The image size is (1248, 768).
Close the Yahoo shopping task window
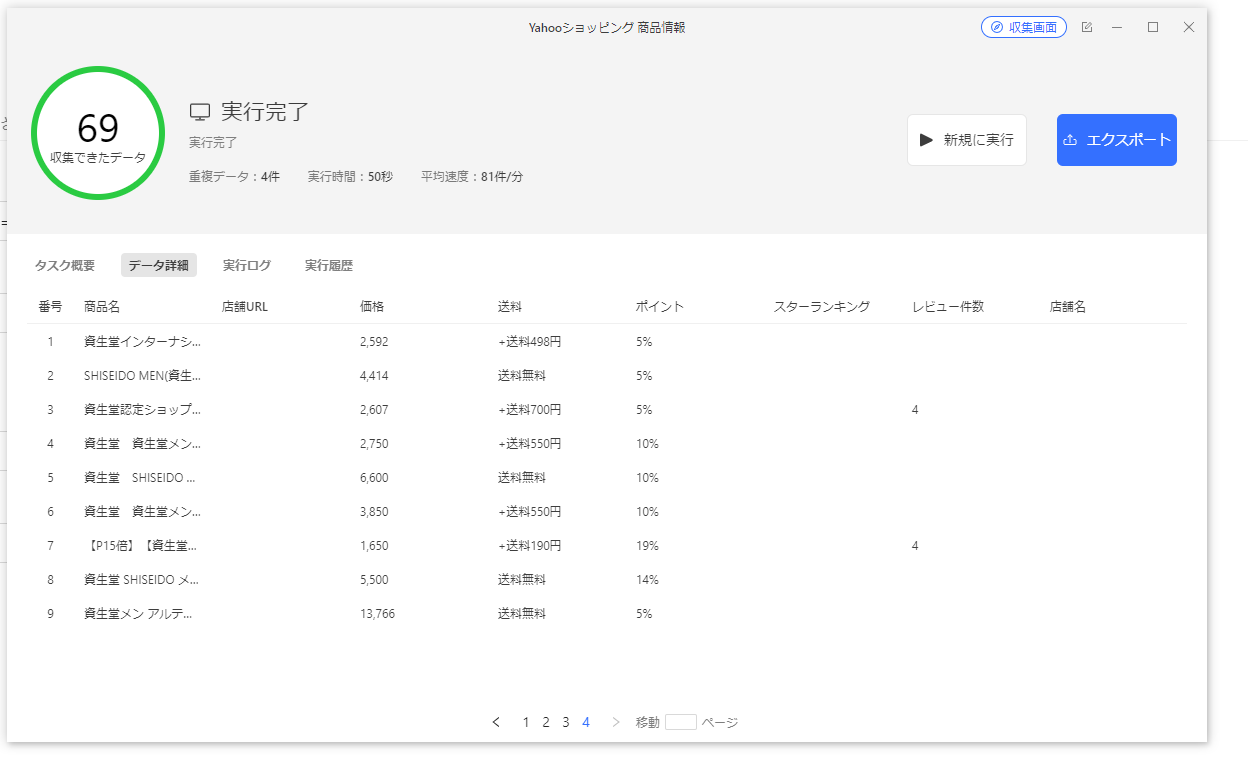[1189, 27]
